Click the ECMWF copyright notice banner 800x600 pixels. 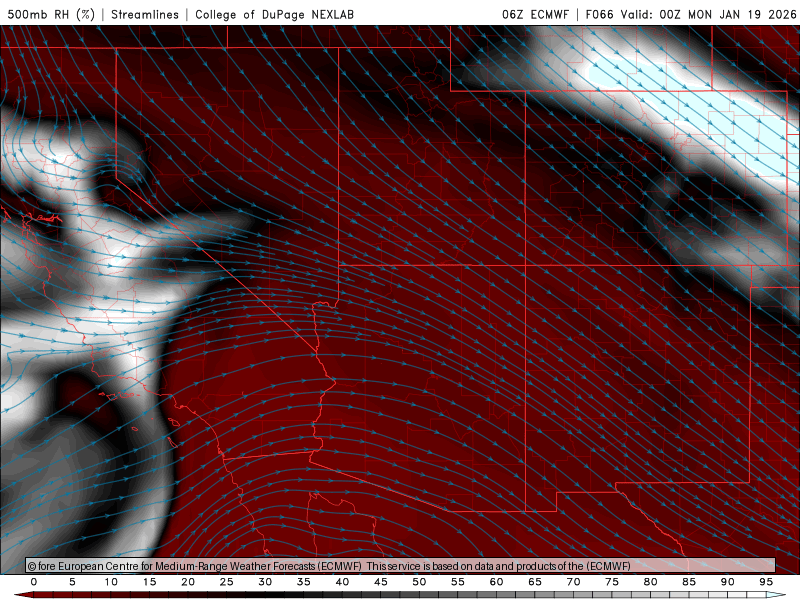click(x=401, y=566)
